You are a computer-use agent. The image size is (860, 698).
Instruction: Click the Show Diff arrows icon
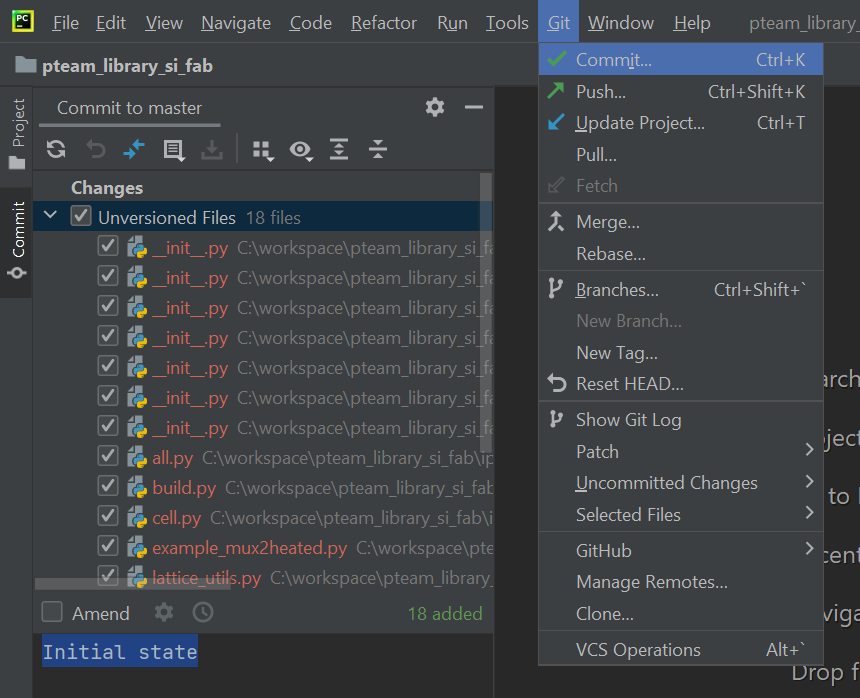134,150
